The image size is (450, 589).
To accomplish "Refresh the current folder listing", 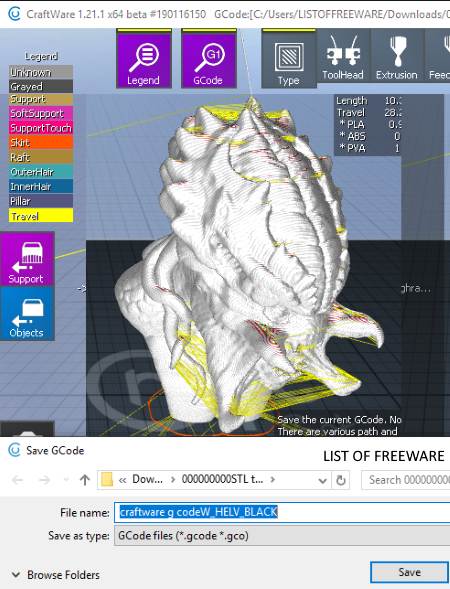I will click(341, 480).
